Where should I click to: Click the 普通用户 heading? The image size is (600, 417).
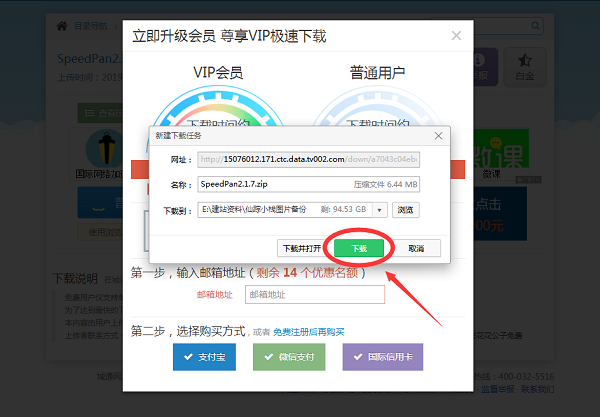click(x=377, y=72)
